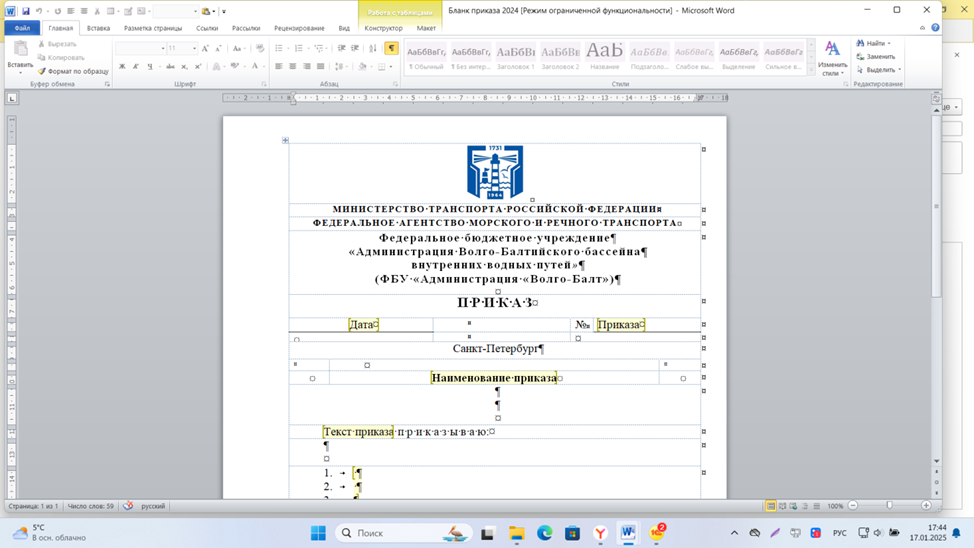
Task: Toggle bold formatting (Ж)
Action: pos(122,66)
